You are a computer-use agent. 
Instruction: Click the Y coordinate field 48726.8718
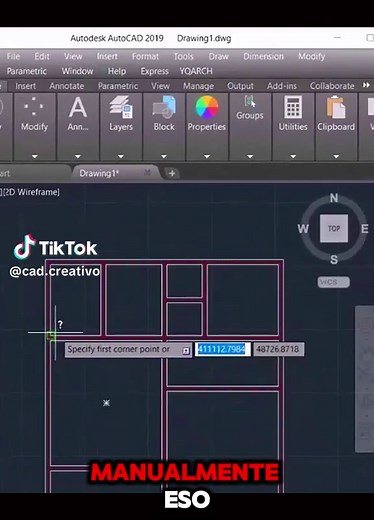click(278, 349)
